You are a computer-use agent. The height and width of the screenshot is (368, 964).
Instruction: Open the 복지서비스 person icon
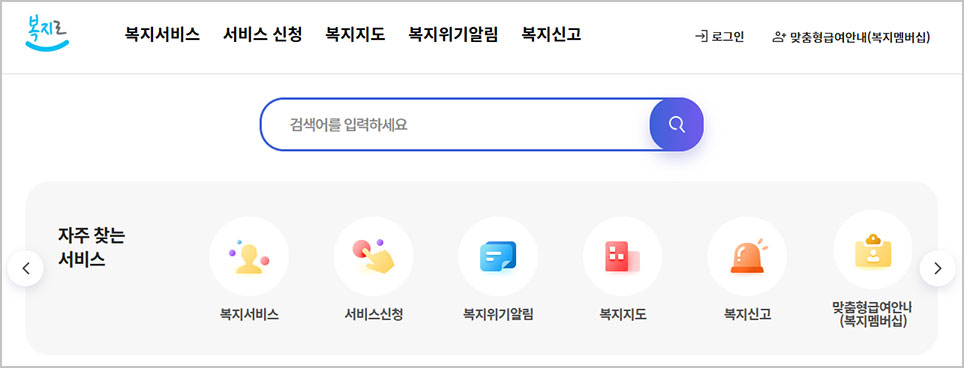[x=249, y=257]
